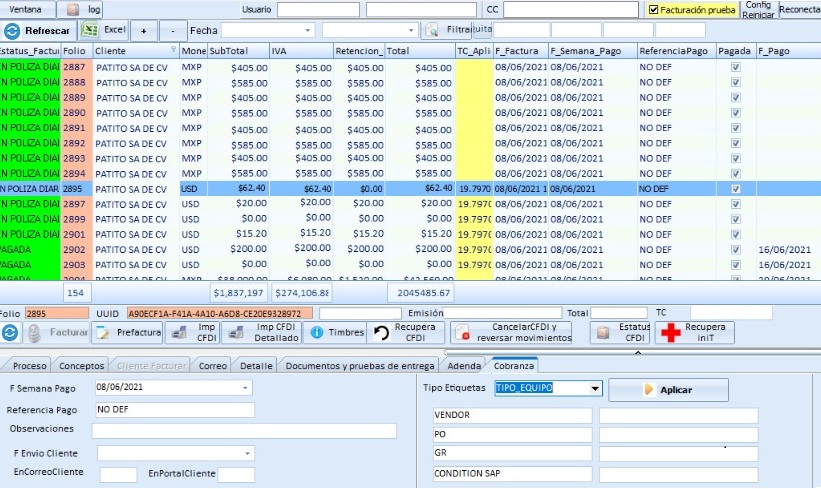Screen dimensions: 821x489
Task: Toggle Pagada checkbox for folio 2888
Action: click(736, 82)
